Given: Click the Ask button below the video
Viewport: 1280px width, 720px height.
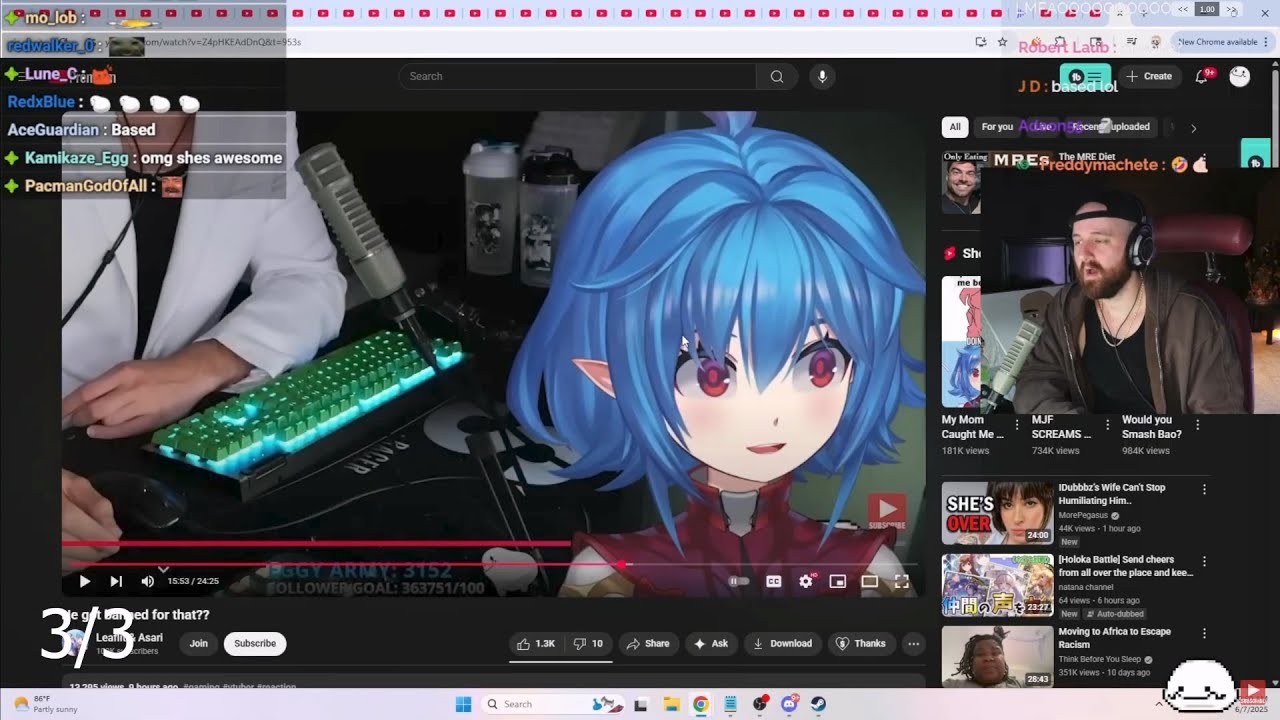Looking at the screenshot, I should (711, 644).
